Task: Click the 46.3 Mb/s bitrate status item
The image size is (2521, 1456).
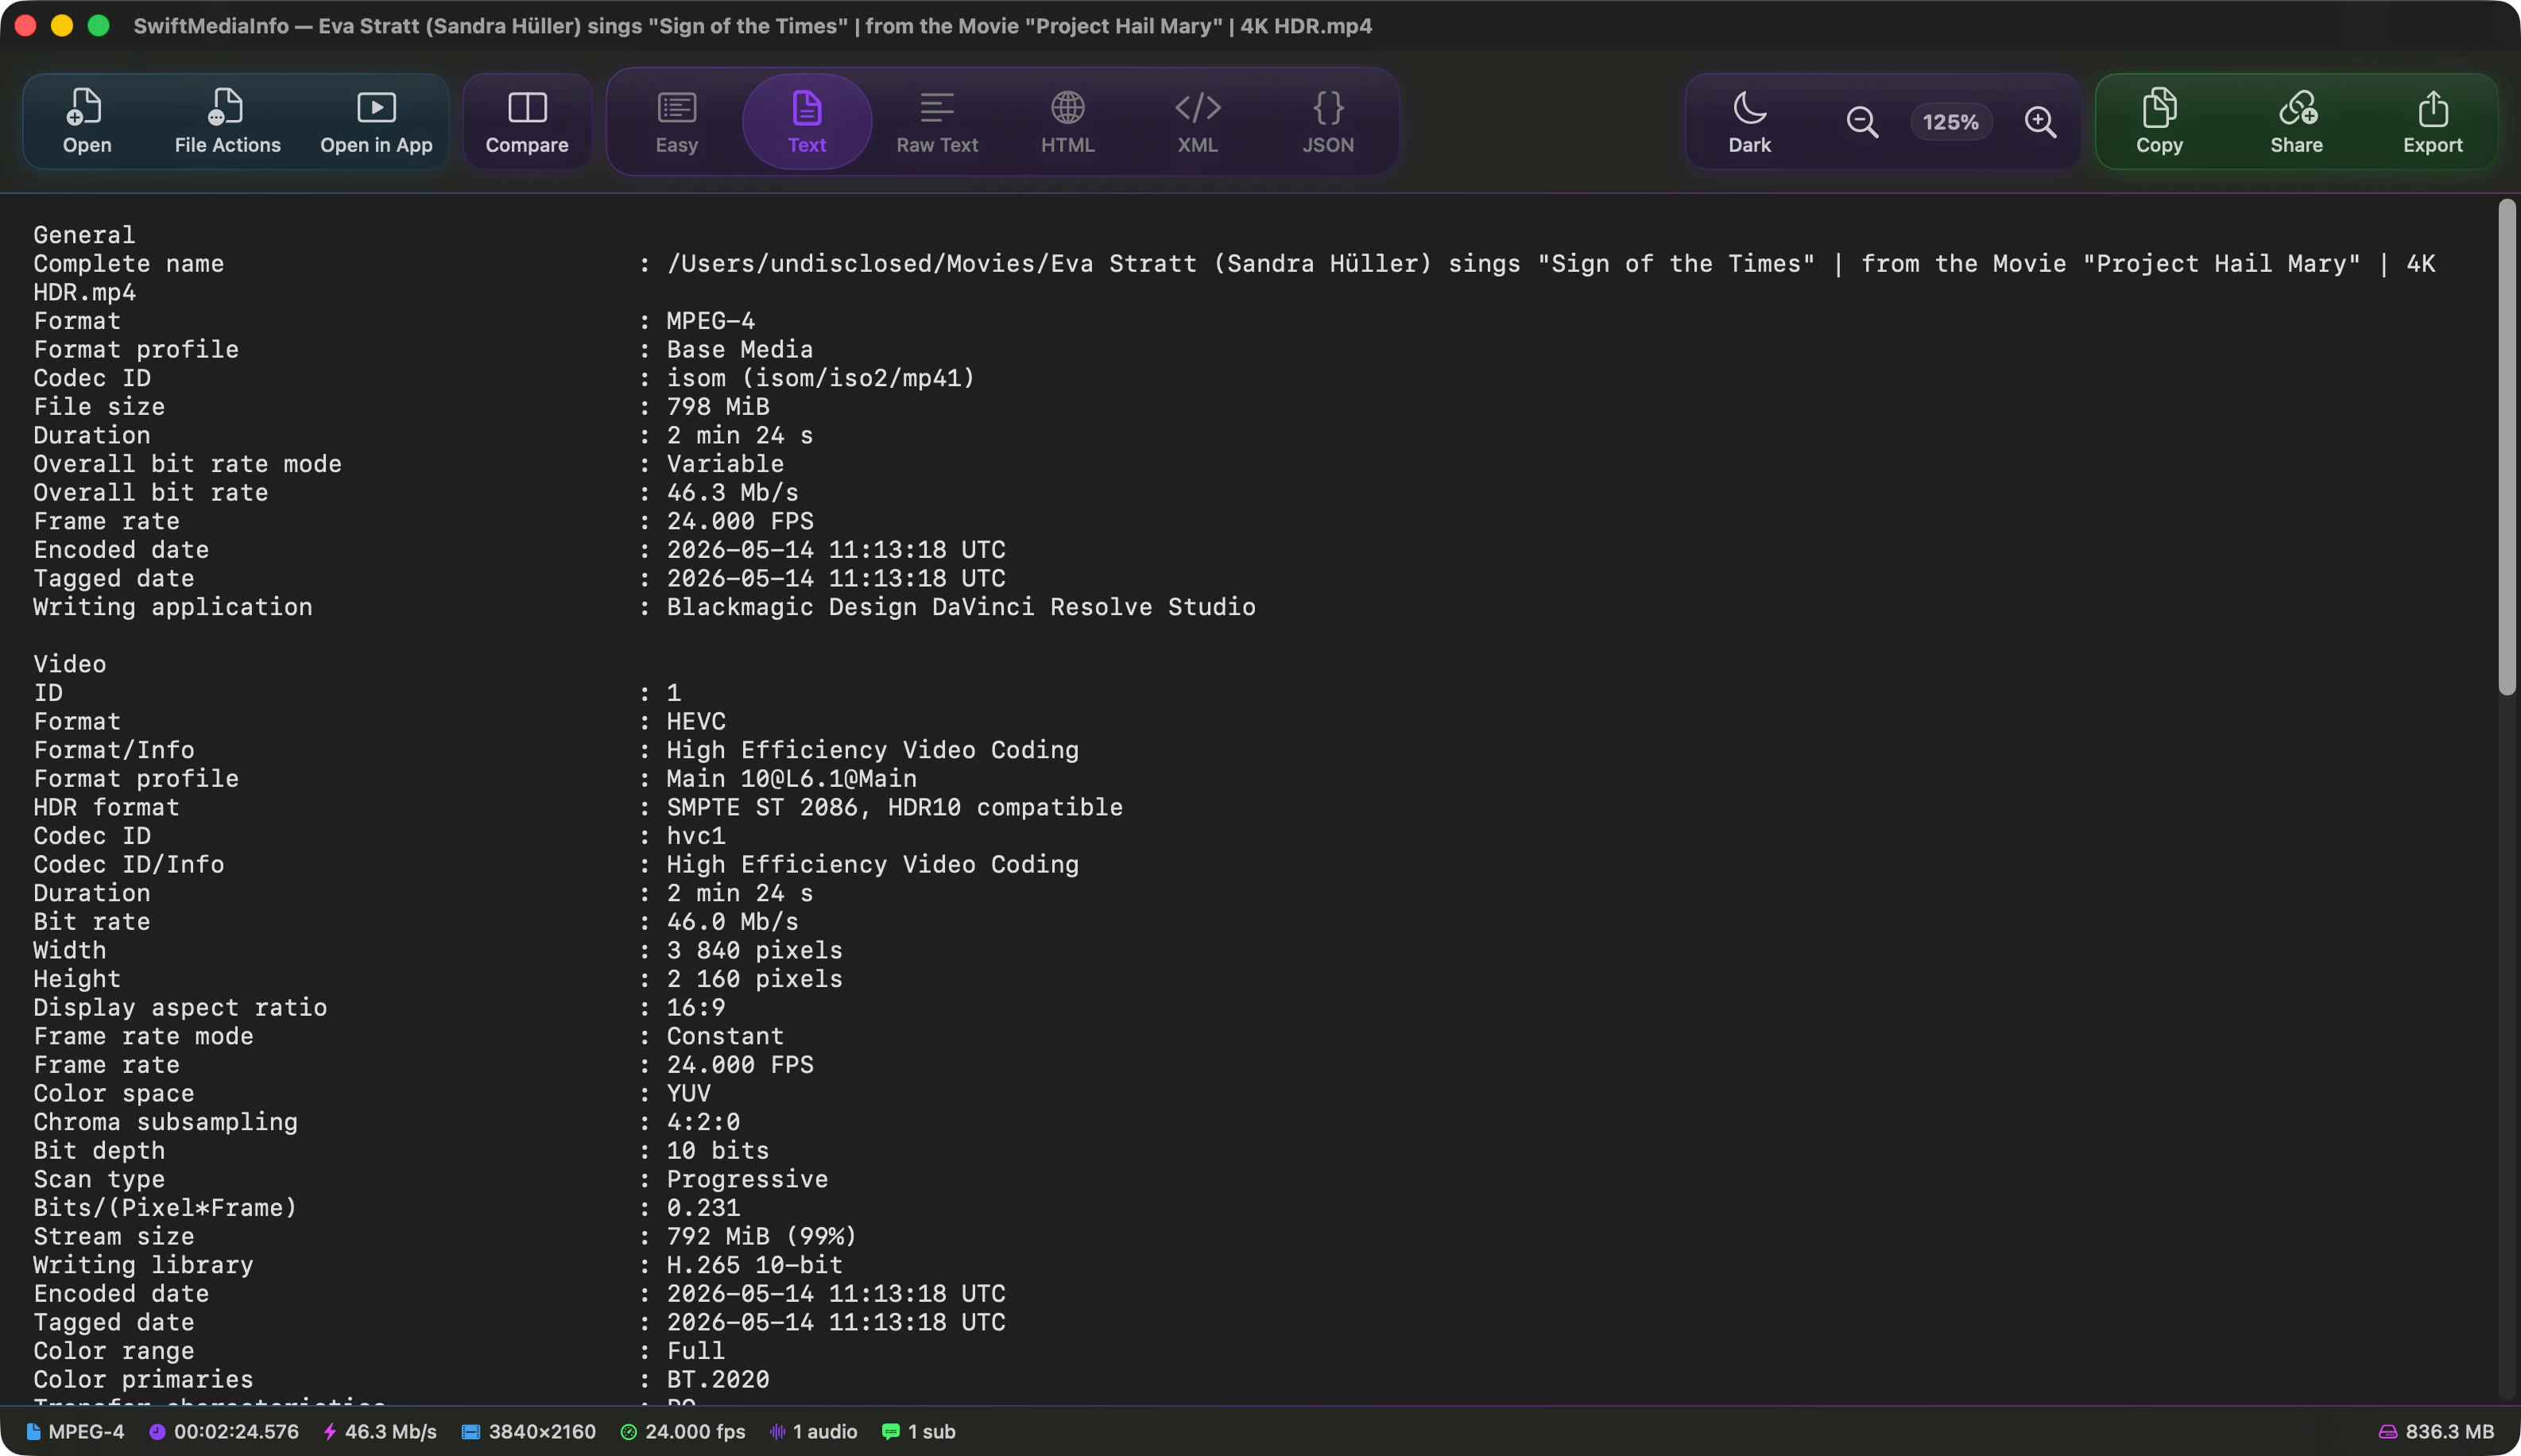Action: (x=380, y=1432)
